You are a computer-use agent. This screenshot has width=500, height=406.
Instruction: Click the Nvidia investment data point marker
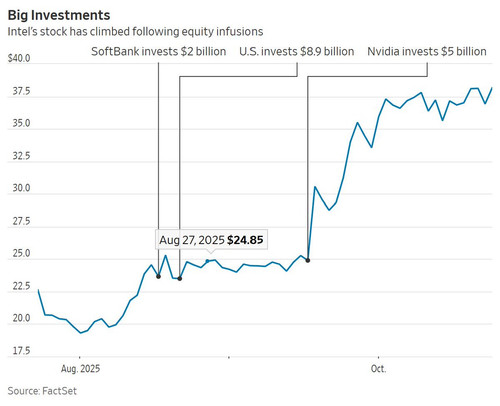pyautogui.click(x=308, y=260)
